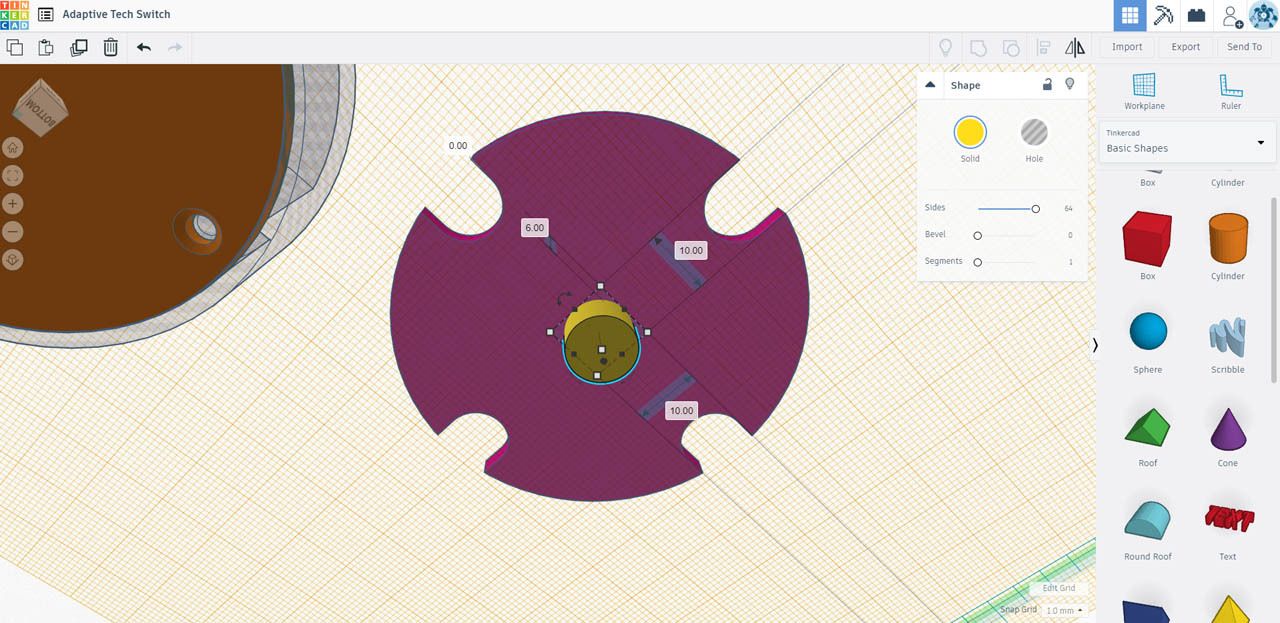Click the Mirror tool in the toolbar
This screenshot has width=1280, height=623.
[1075, 47]
